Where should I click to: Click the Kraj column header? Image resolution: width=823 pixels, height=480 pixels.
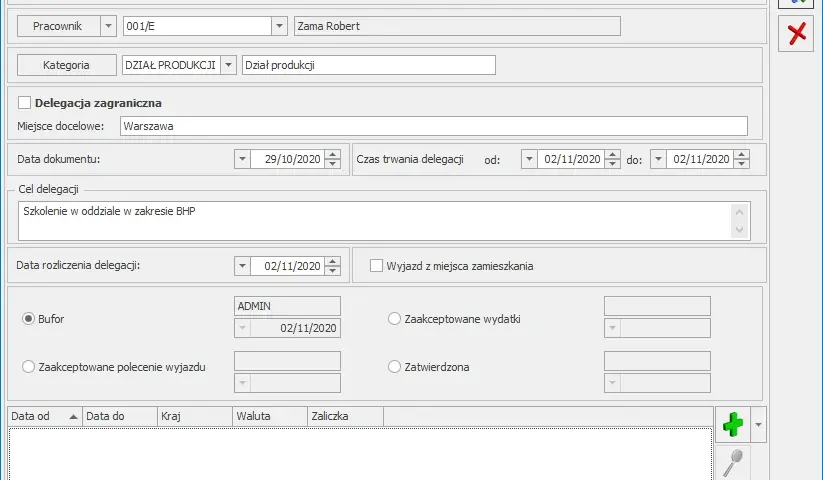195,416
